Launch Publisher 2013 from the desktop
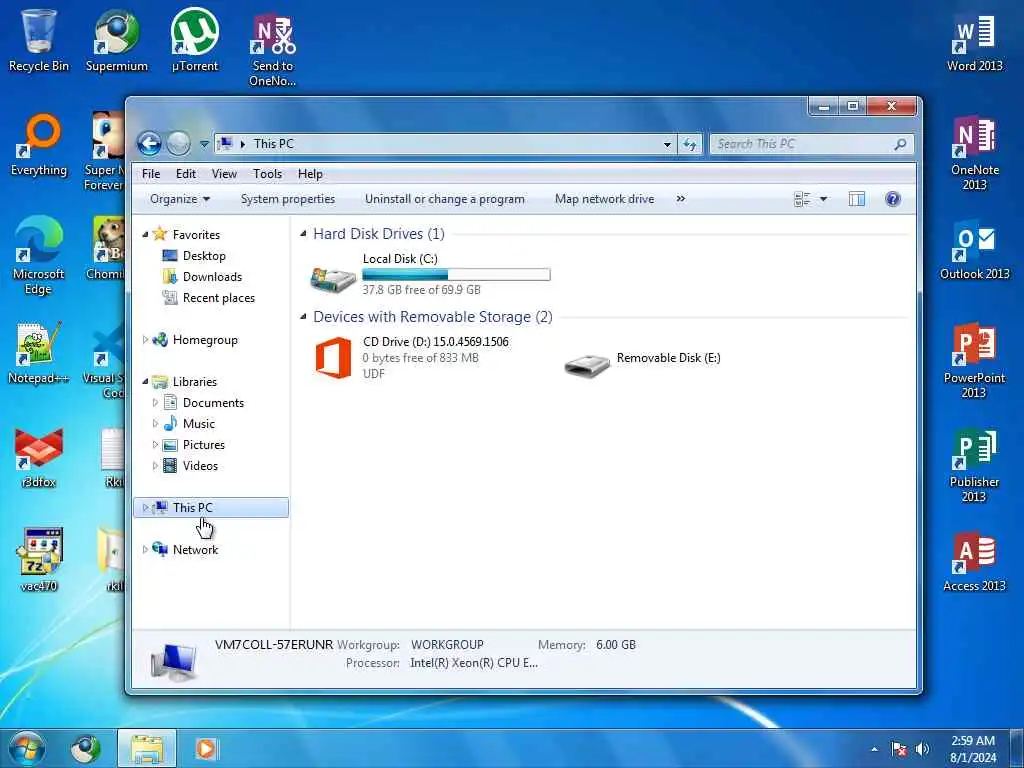Screen dimensions: 1024x768 (x=974, y=464)
